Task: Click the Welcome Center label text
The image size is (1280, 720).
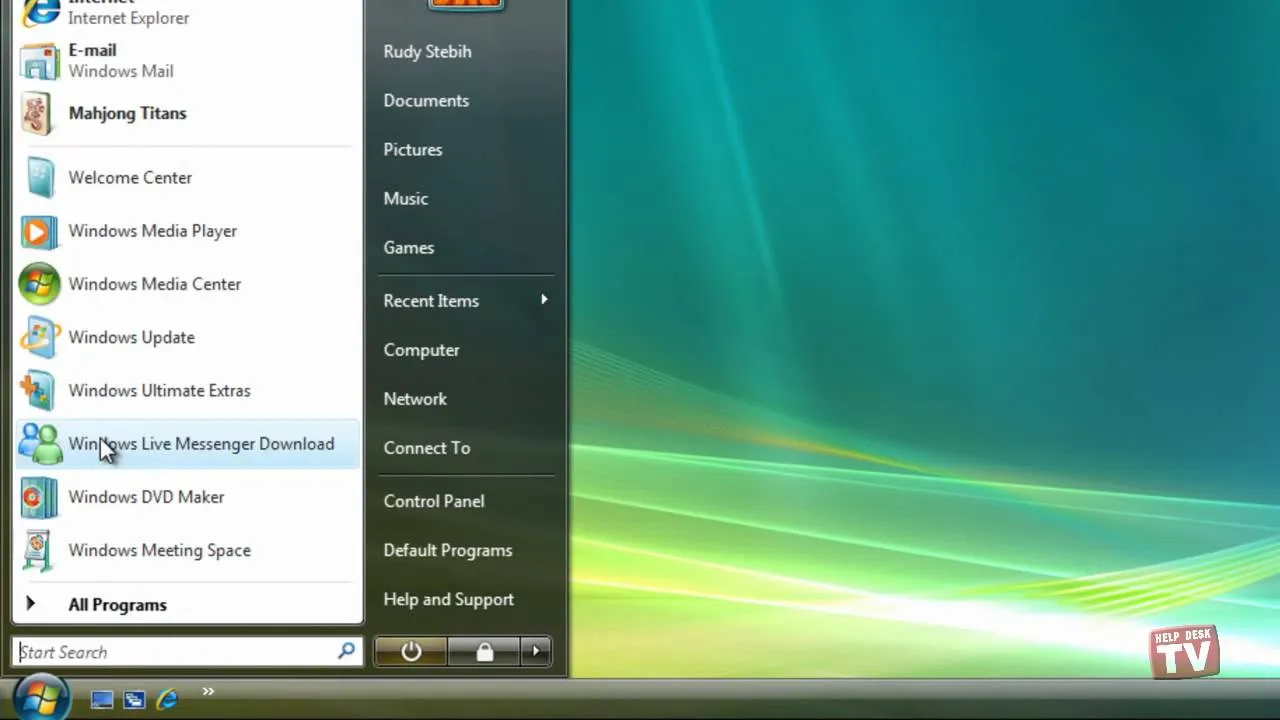Action: pyautogui.click(x=130, y=178)
